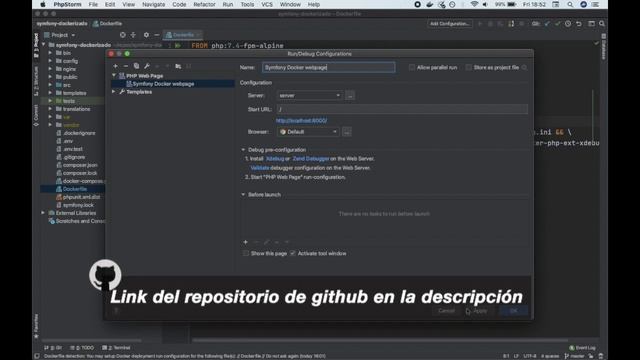
Task: Click the Add Configuration button
Action: pyautogui.click(x=449, y=24)
